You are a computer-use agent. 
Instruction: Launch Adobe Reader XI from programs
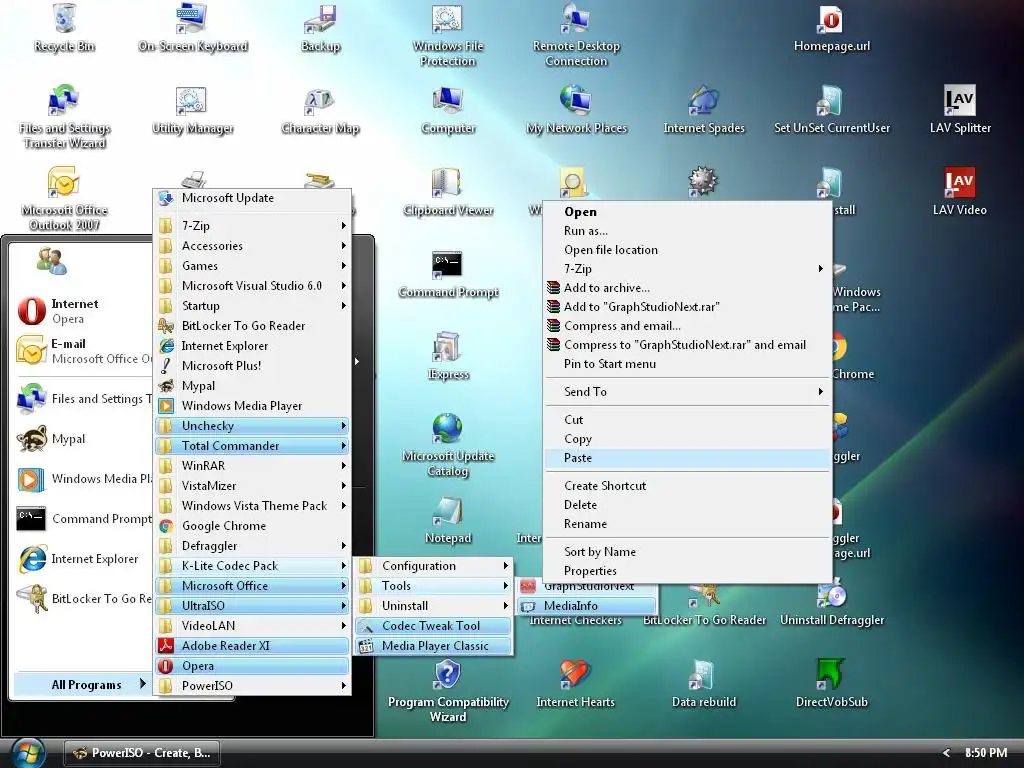252,646
